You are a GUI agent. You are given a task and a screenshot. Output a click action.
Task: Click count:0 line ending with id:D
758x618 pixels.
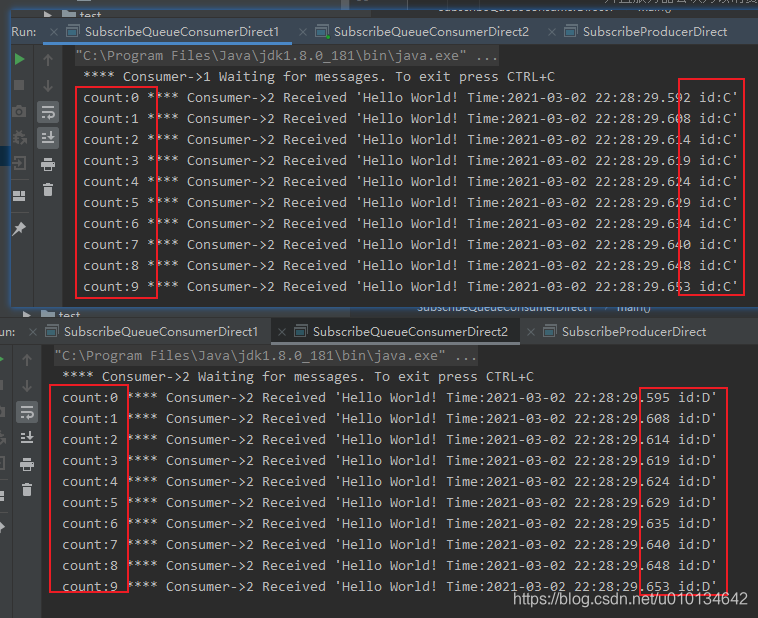pos(390,398)
